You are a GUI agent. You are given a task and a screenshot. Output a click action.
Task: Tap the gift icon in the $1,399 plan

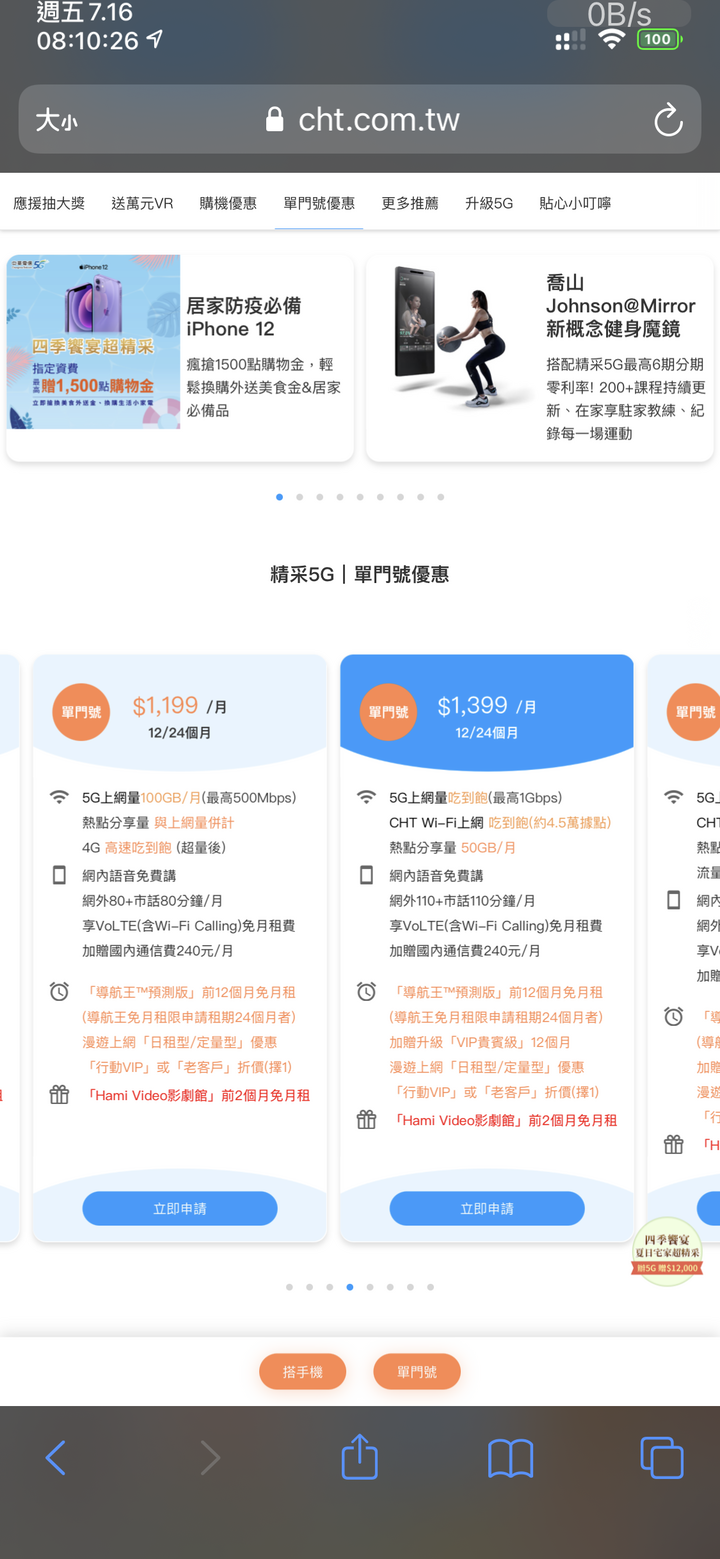[x=366, y=1119]
